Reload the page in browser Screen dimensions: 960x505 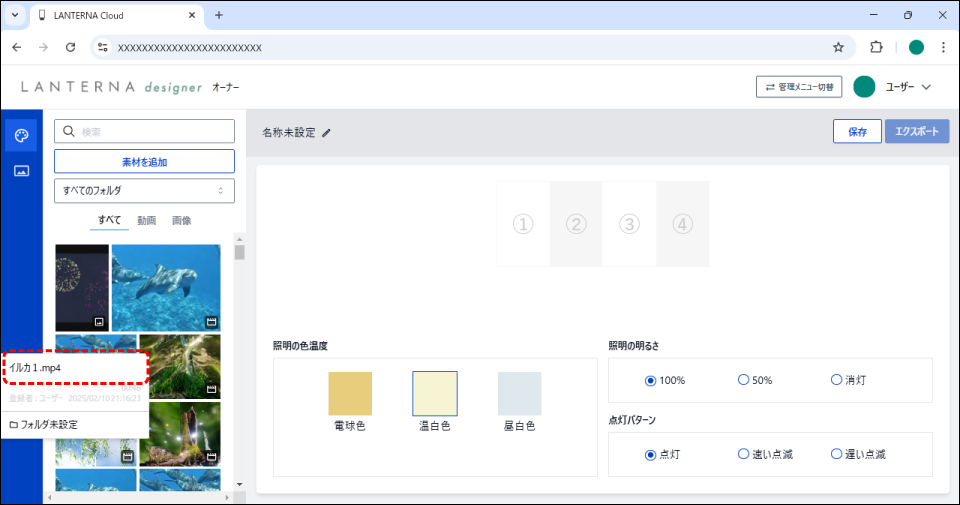pos(70,47)
